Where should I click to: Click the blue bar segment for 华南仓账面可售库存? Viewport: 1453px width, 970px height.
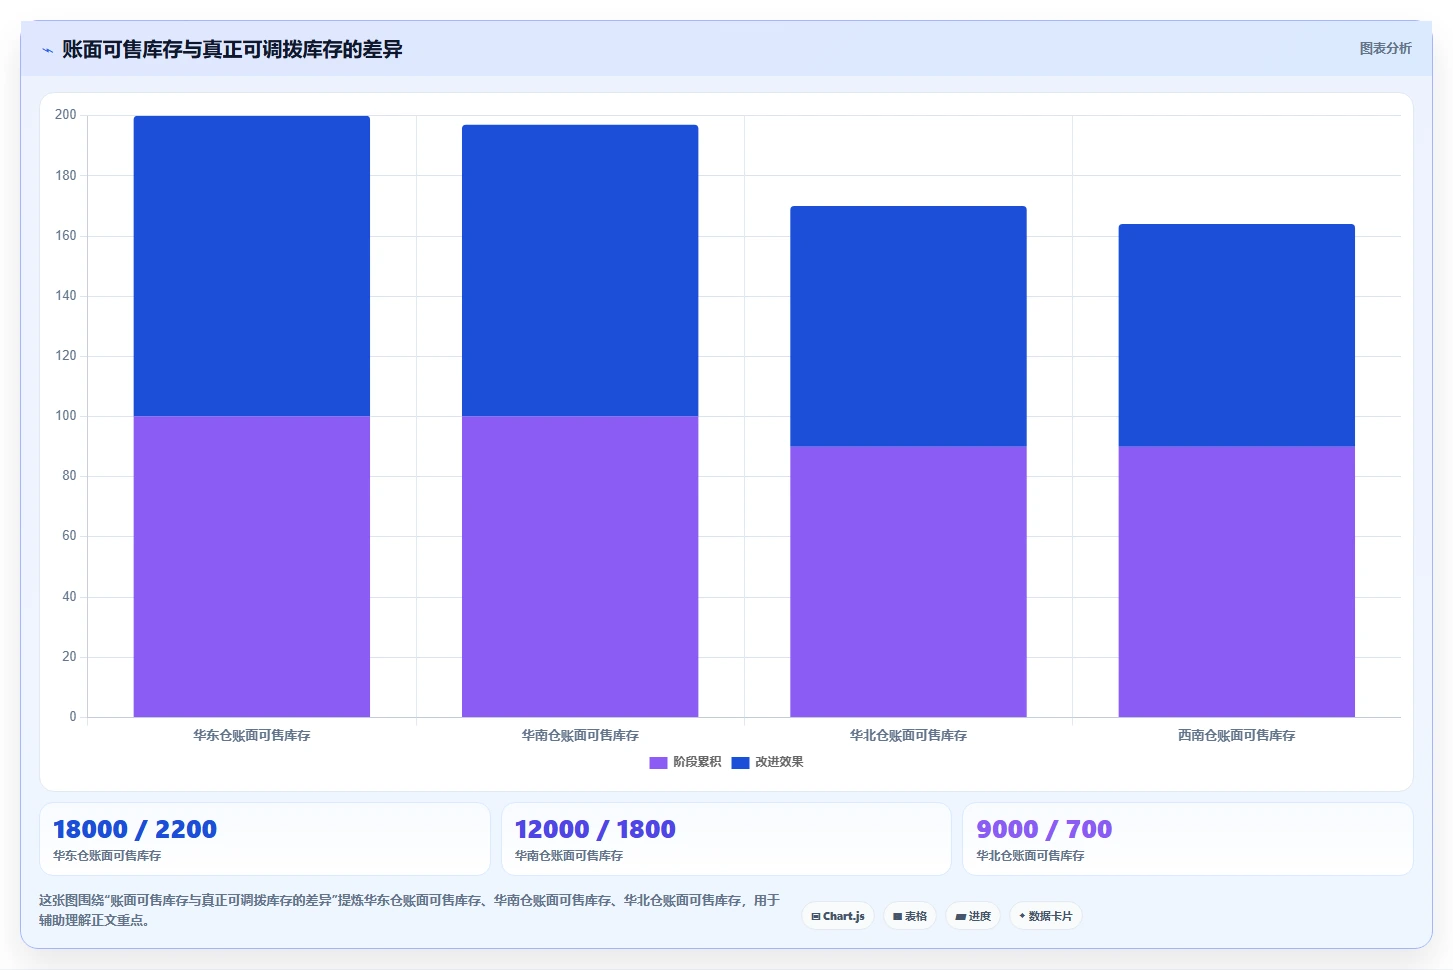(x=580, y=271)
